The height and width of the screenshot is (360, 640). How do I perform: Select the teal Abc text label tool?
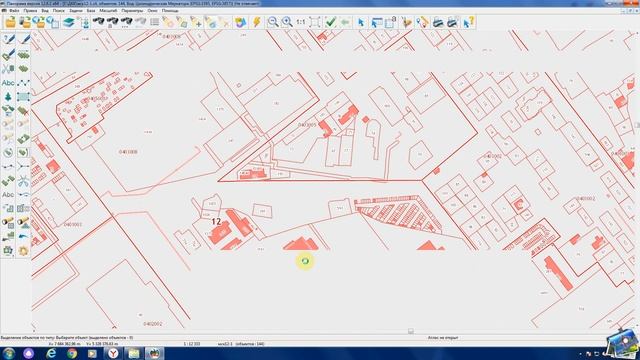[x=8, y=83]
